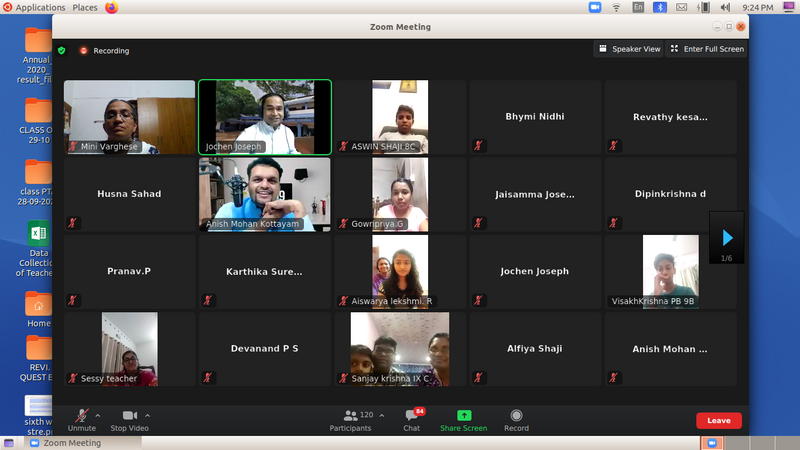
Task: Open the Participants panel
Action: point(350,420)
